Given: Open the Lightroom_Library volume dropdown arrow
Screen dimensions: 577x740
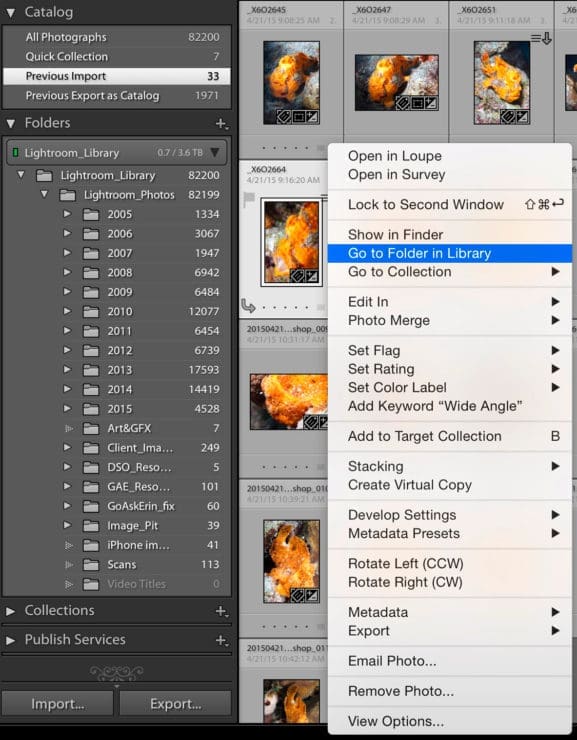Looking at the screenshot, I should pos(215,152).
